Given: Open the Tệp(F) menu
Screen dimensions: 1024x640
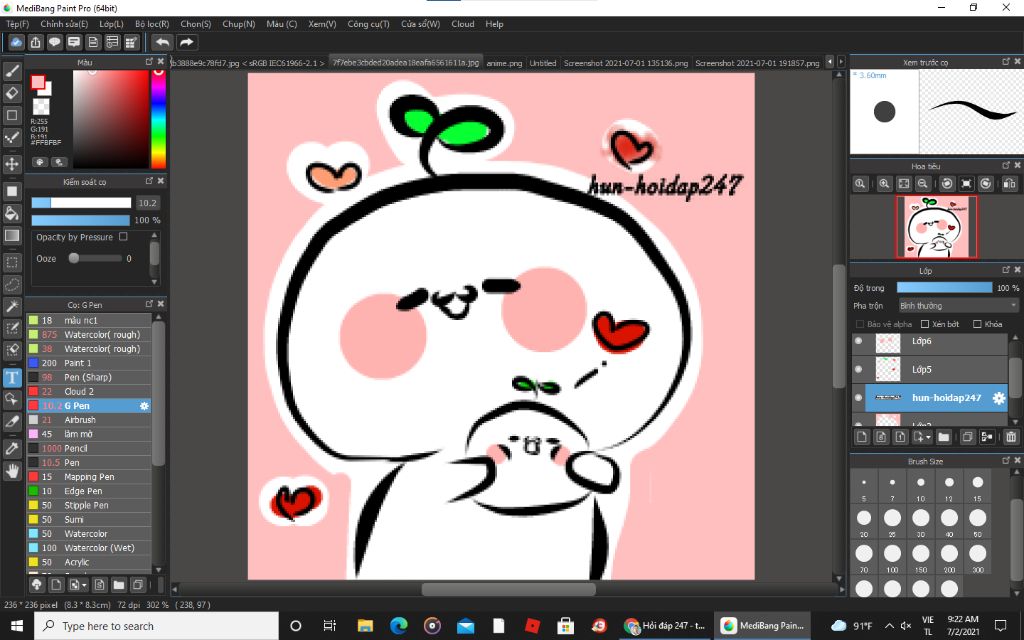Looking at the screenshot, I should click(18, 24).
